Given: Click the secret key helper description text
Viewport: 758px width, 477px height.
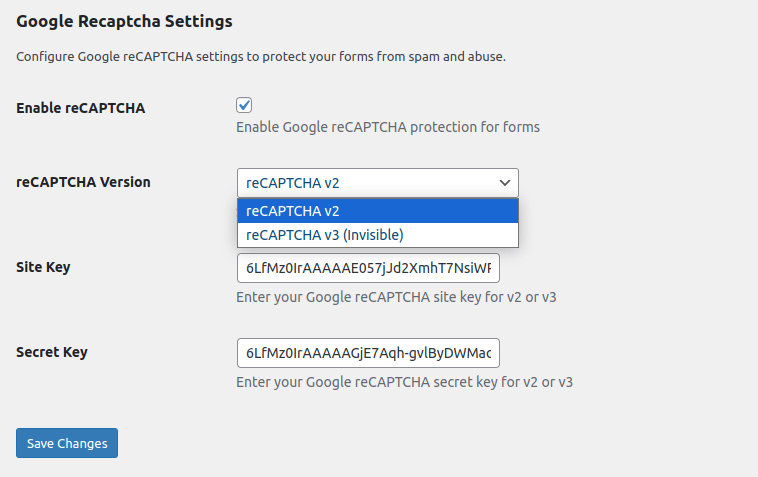Looking at the screenshot, I should [404, 382].
